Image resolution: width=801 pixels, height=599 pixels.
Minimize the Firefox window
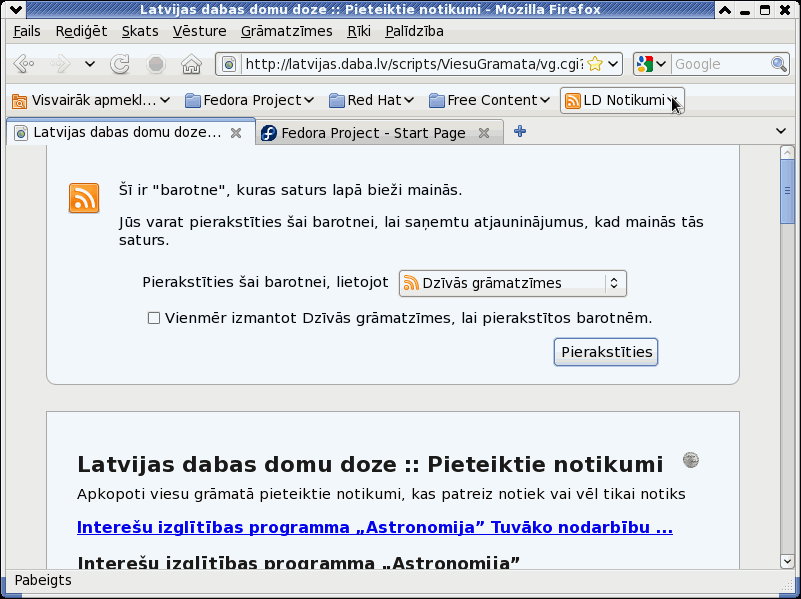coord(745,10)
